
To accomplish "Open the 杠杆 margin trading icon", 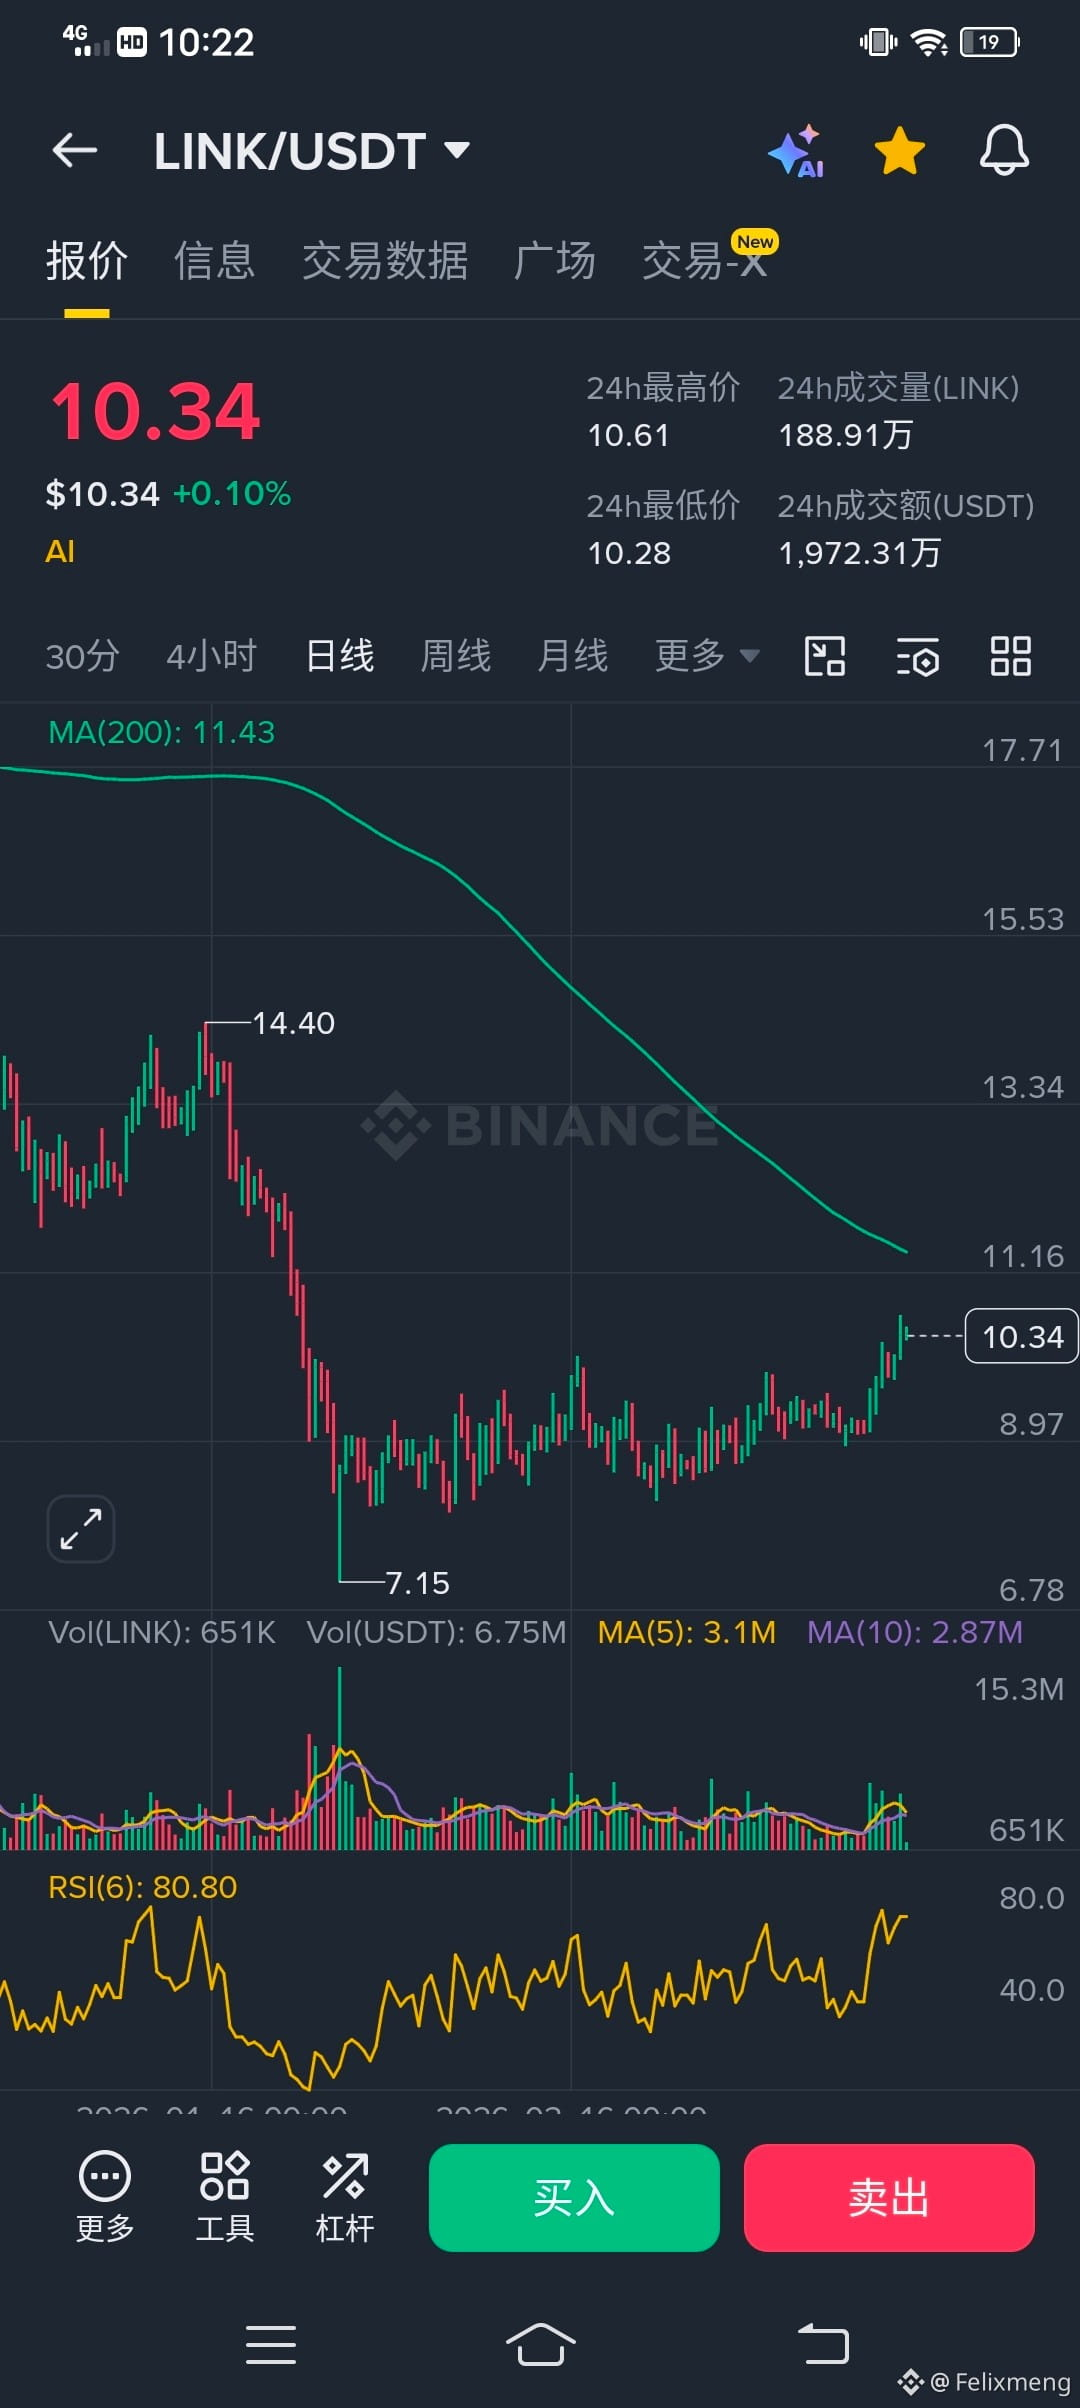I will pyautogui.click(x=345, y=2197).
